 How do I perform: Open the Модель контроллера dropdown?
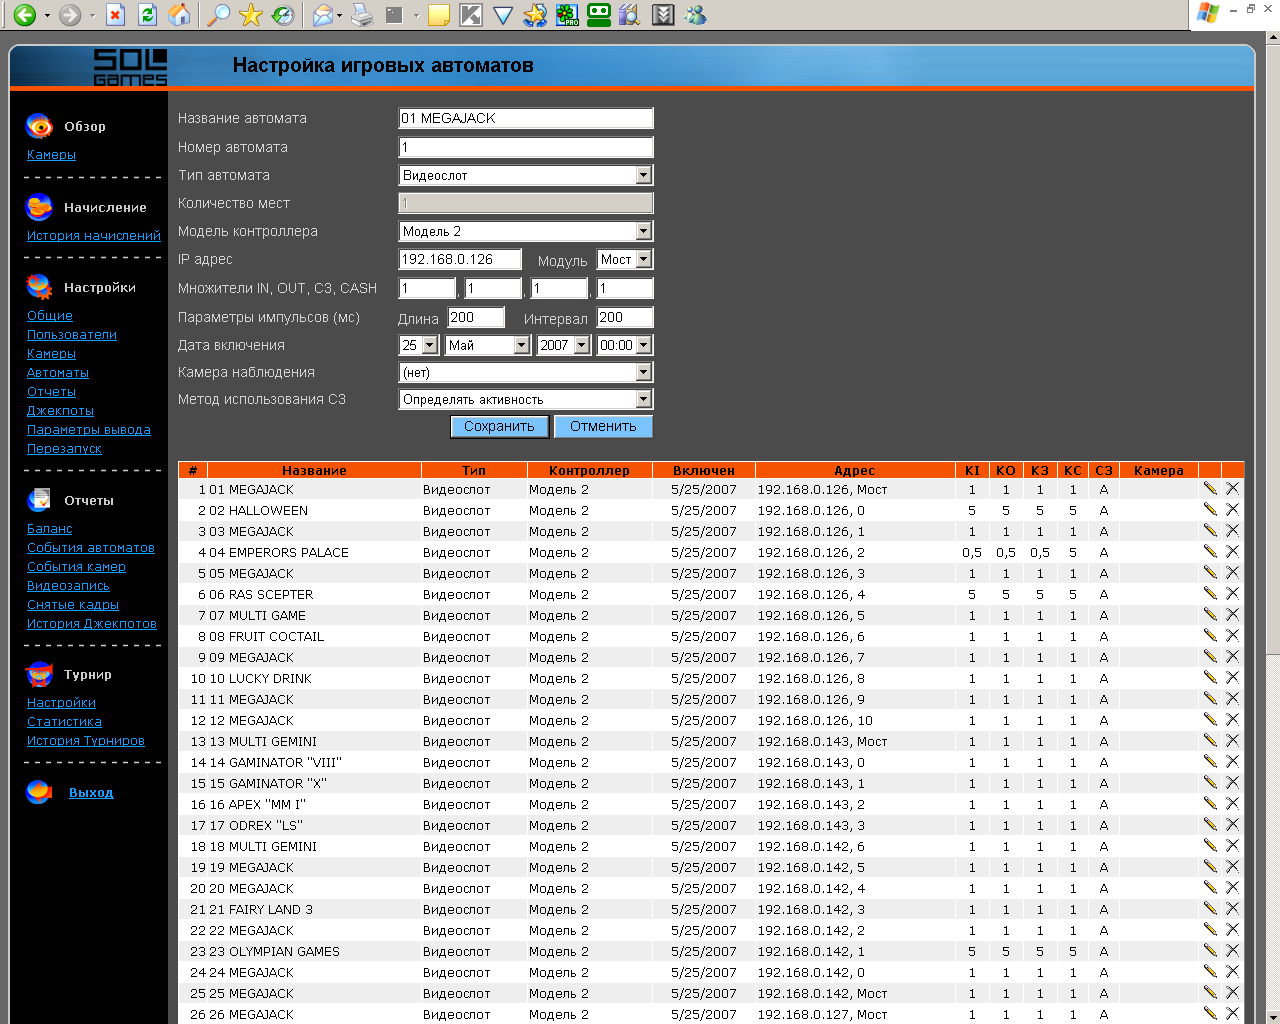point(526,231)
